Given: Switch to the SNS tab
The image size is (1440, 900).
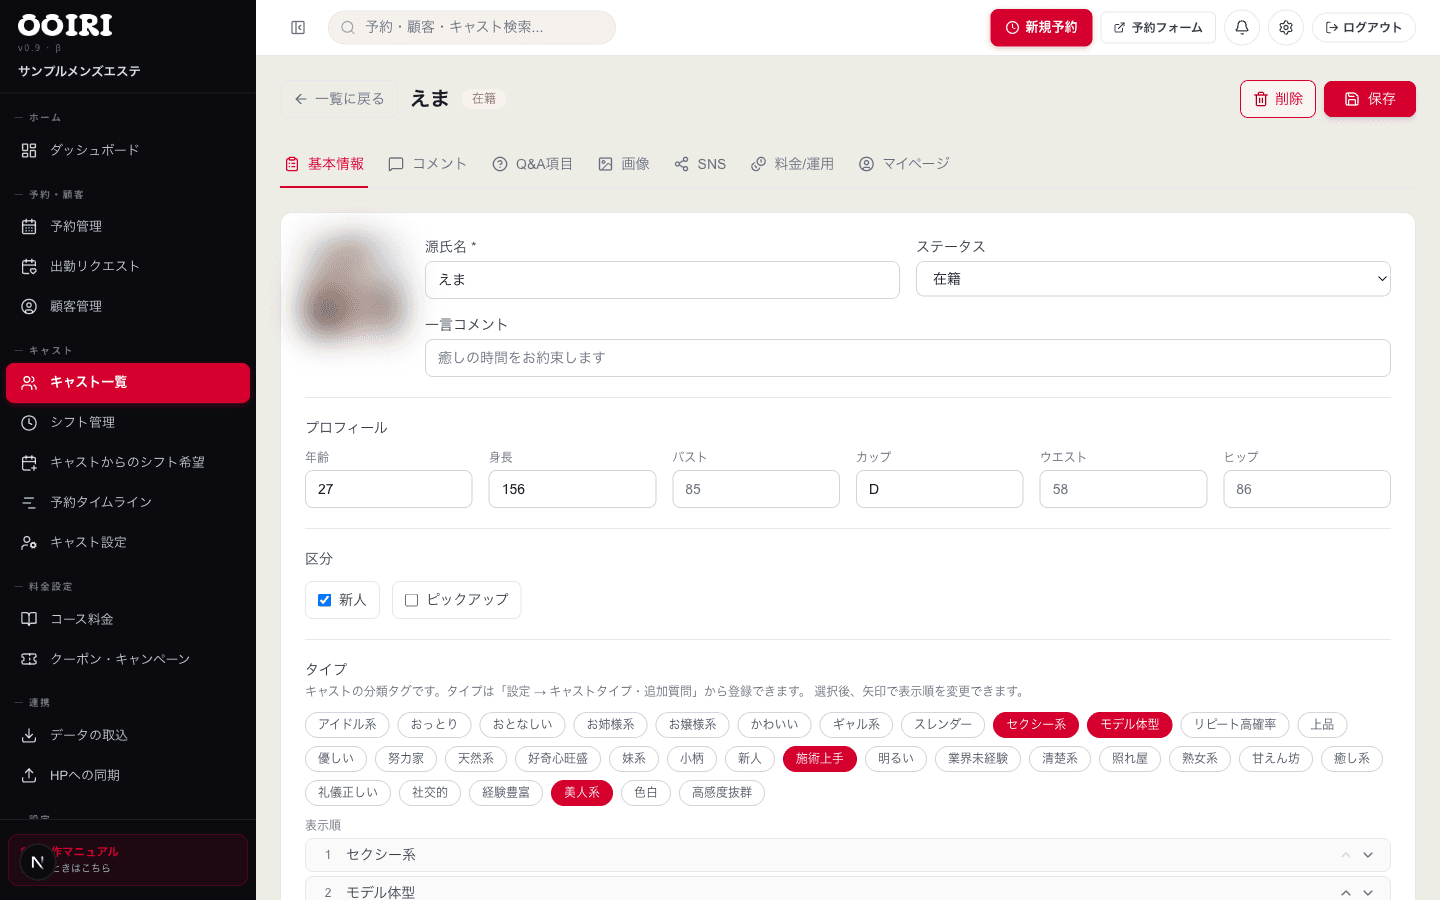Looking at the screenshot, I should coord(700,164).
